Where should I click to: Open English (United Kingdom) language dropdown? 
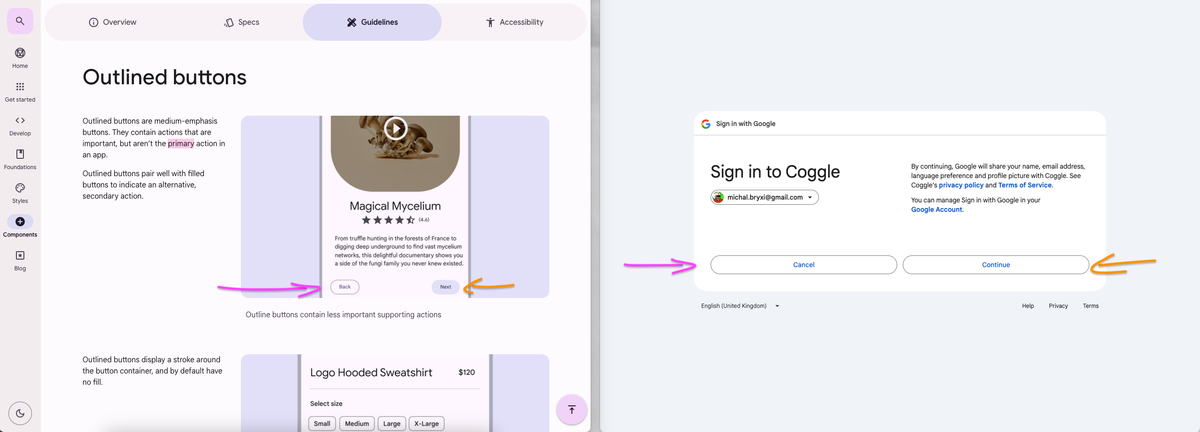pyautogui.click(x=740, y=306)
